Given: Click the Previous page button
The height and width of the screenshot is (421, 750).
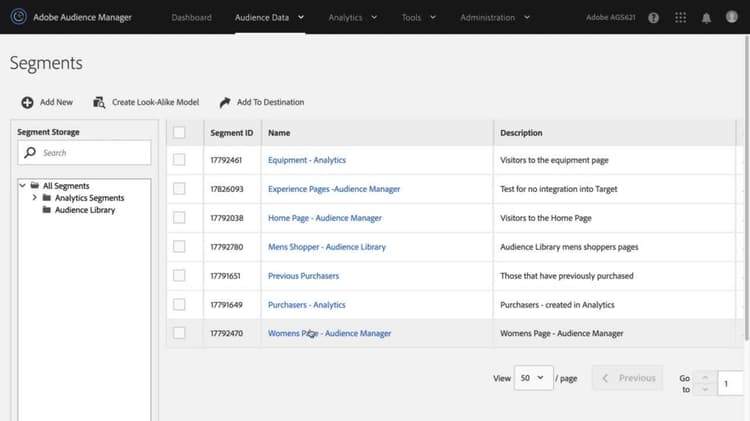Looking at the screenshot, I should pos(629,378).
